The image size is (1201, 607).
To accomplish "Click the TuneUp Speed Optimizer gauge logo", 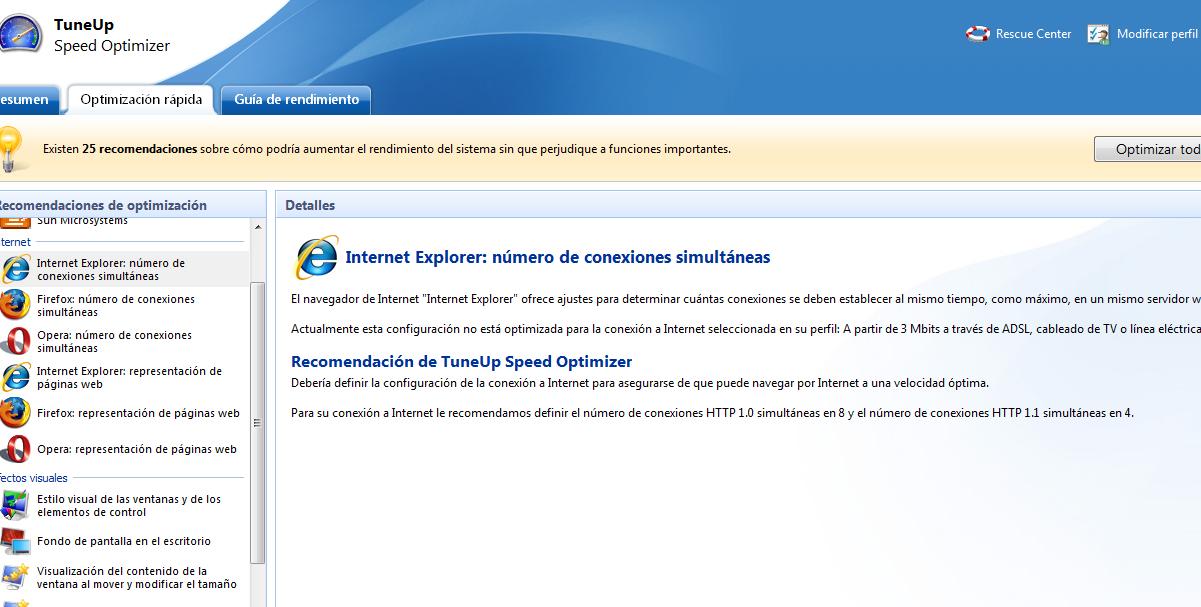I will [19, 34].
